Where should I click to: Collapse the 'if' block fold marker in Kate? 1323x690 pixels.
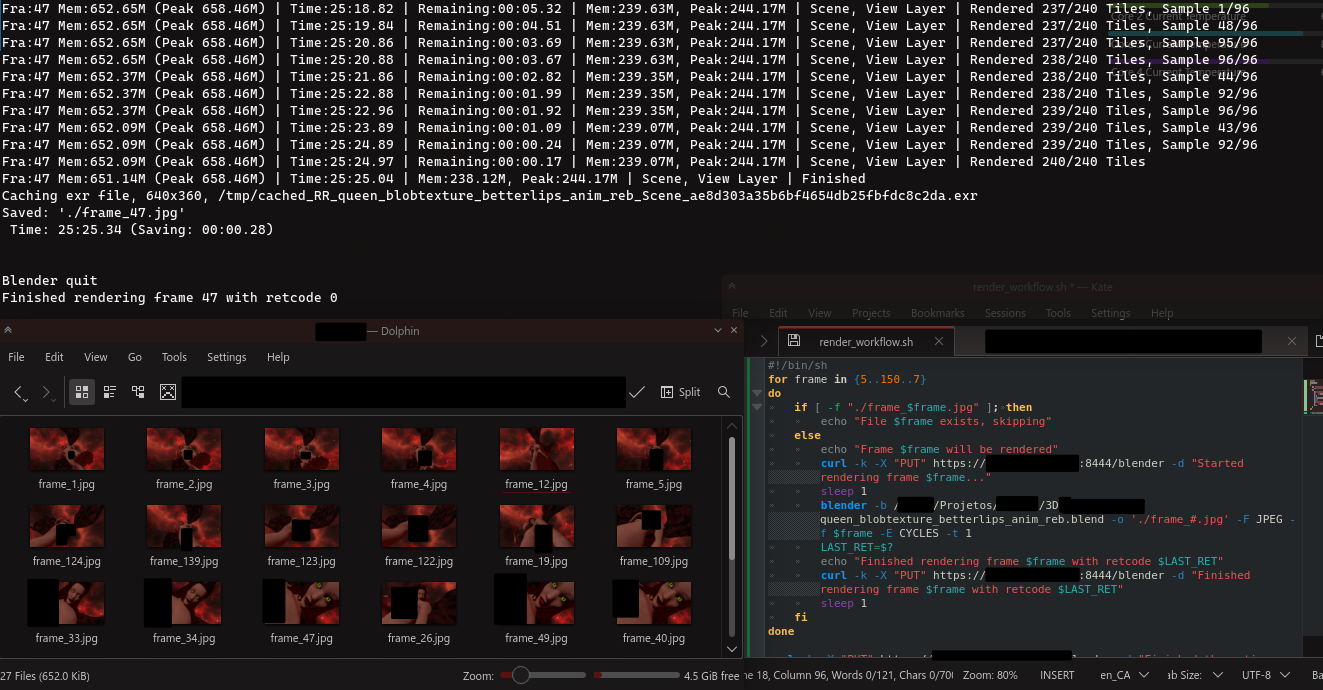[x=757, y=408]
